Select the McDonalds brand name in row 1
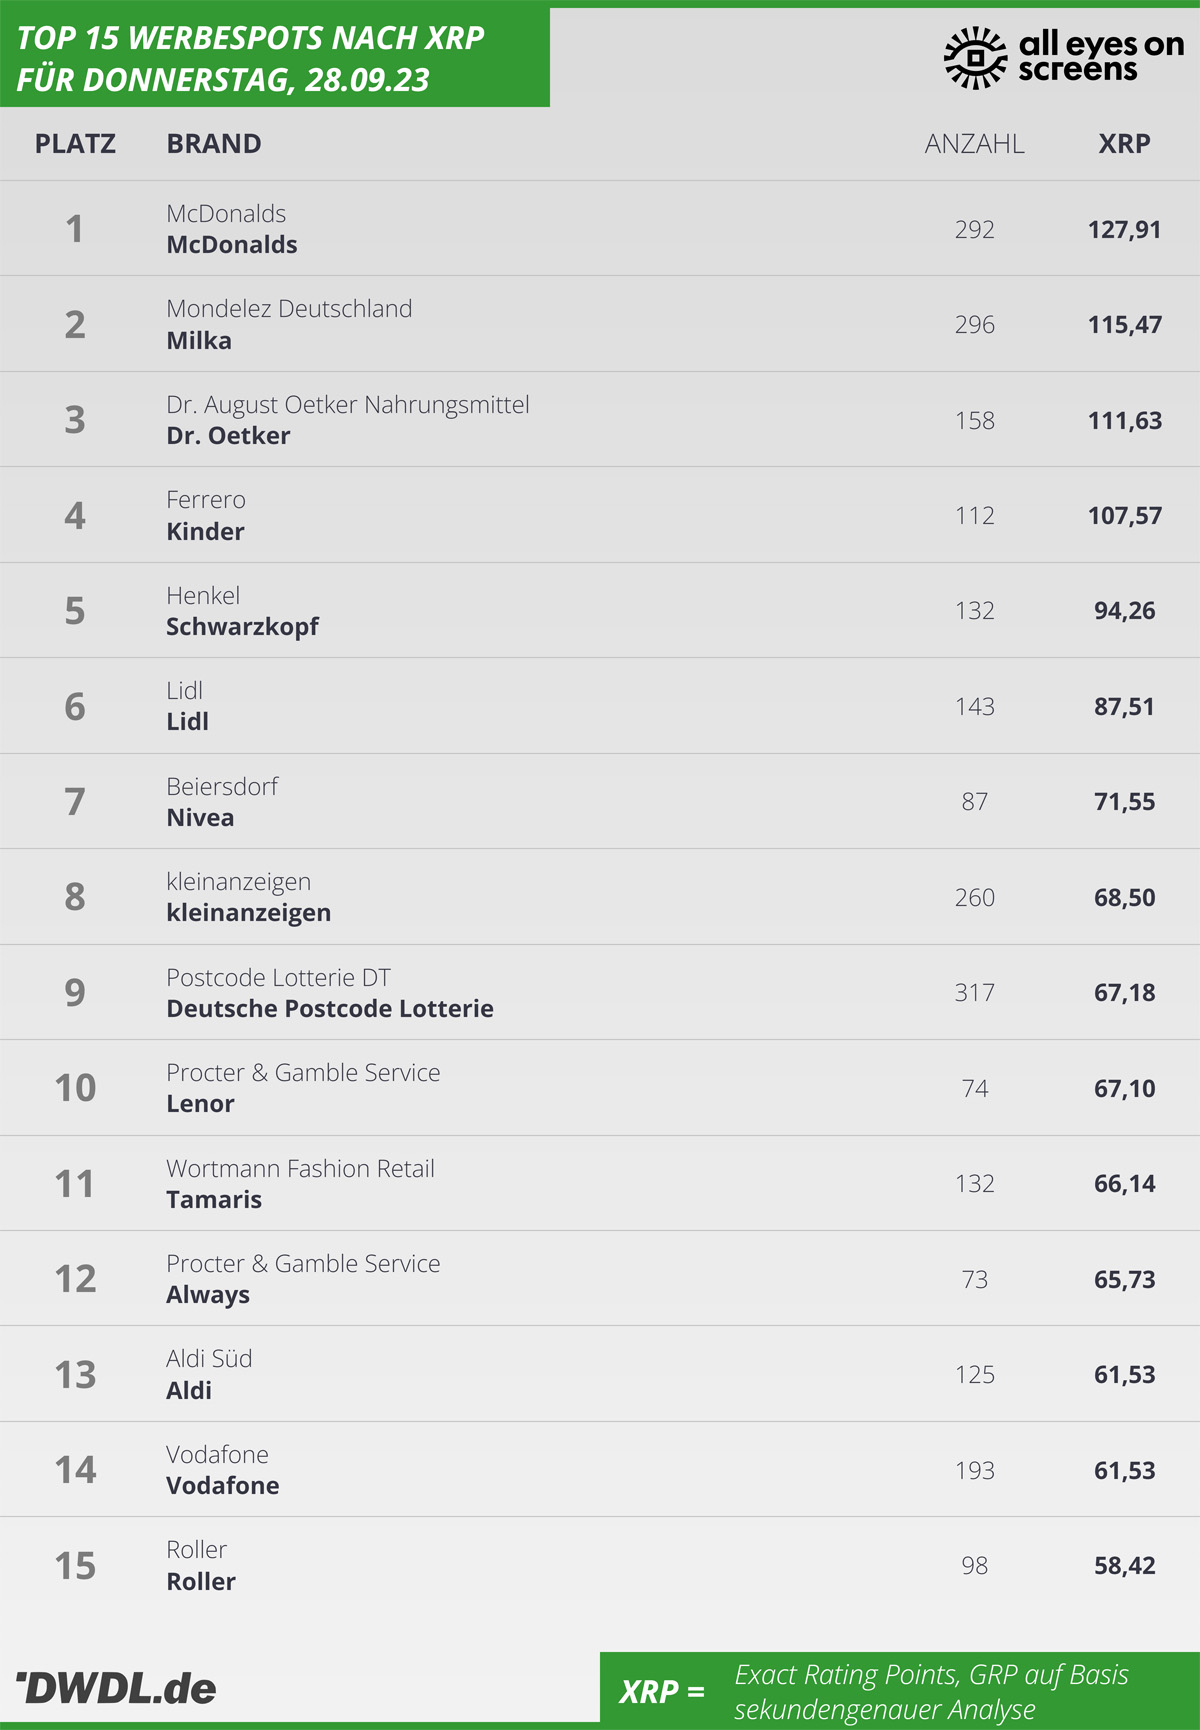 click(232, 245)
